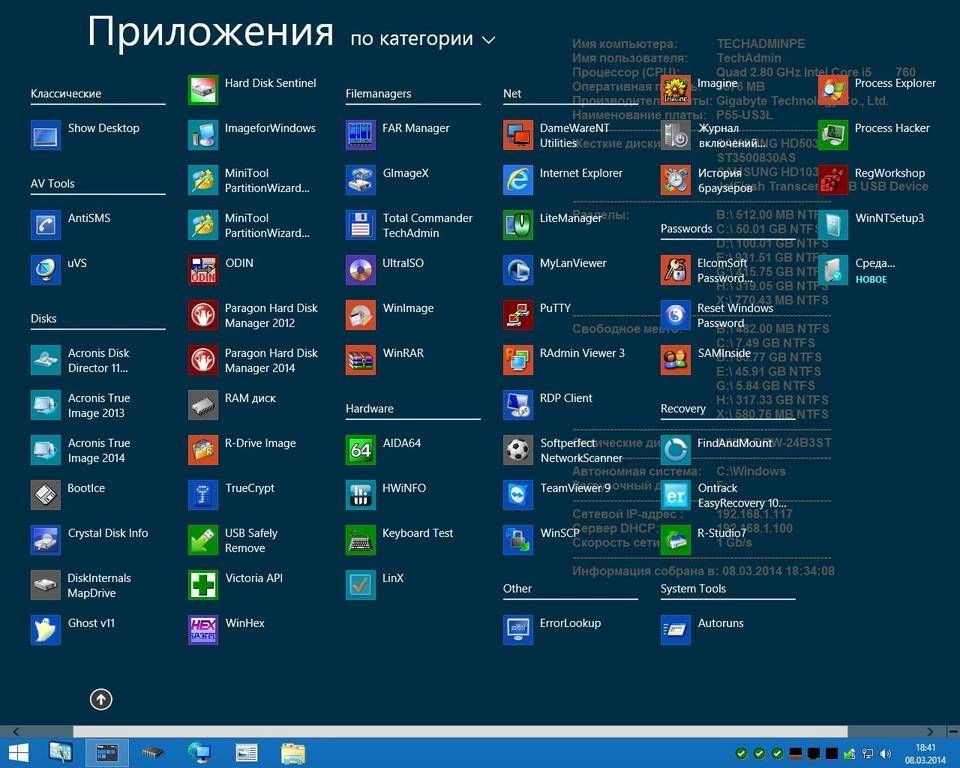Open the WinHex icon

pyautogui.click(x=203, y=630)
